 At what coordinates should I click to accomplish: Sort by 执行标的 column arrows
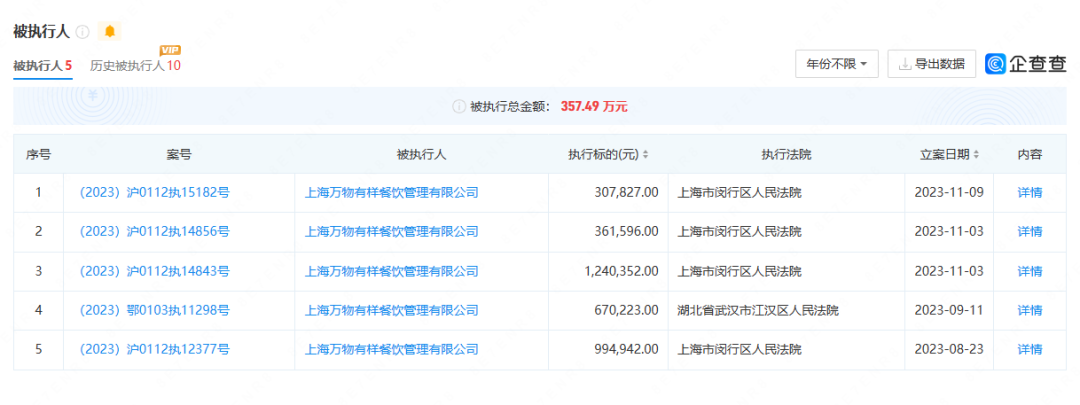click(x=646, y=155)
